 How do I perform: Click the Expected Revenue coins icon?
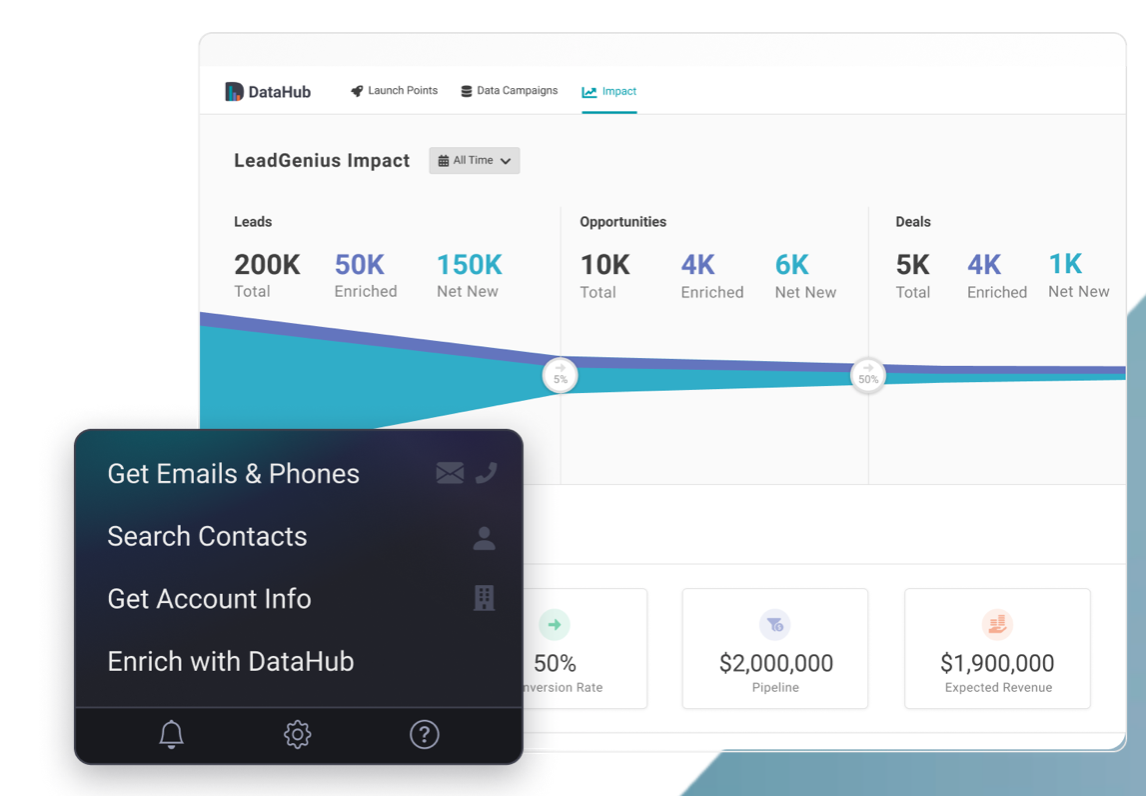[x=997, y=625]
